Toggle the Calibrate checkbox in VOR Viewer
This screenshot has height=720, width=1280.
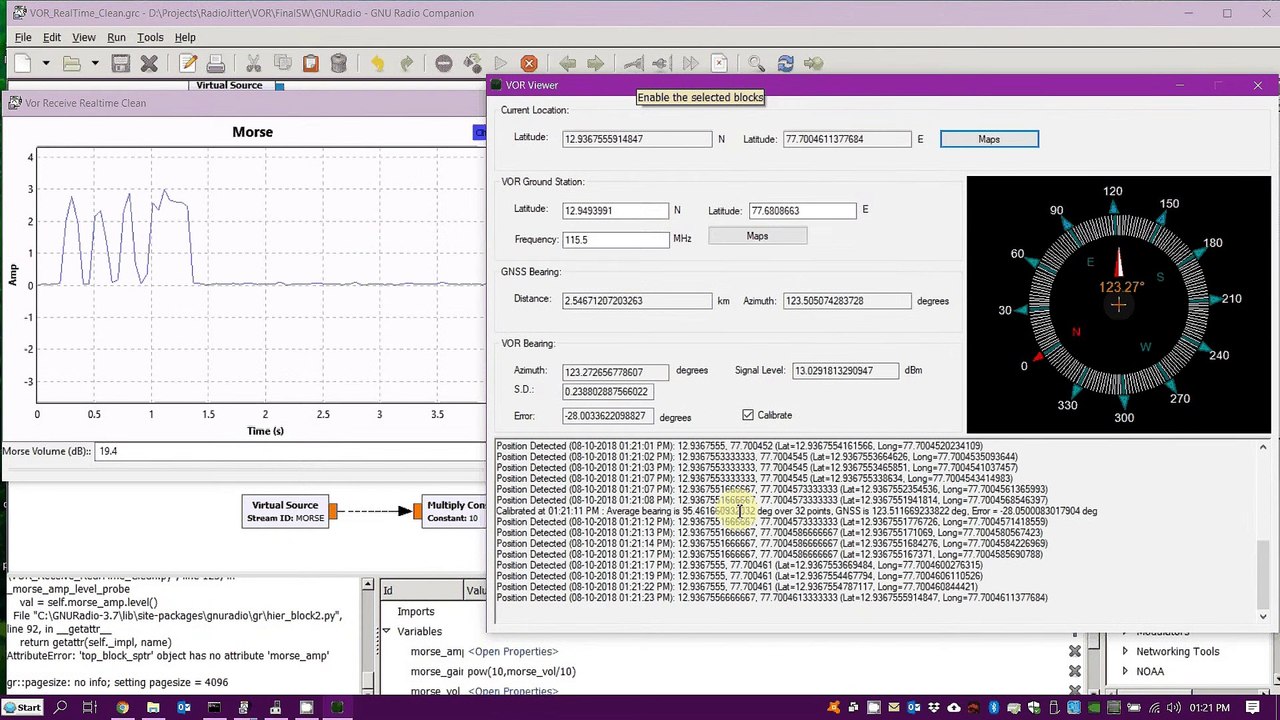point(748,415)
